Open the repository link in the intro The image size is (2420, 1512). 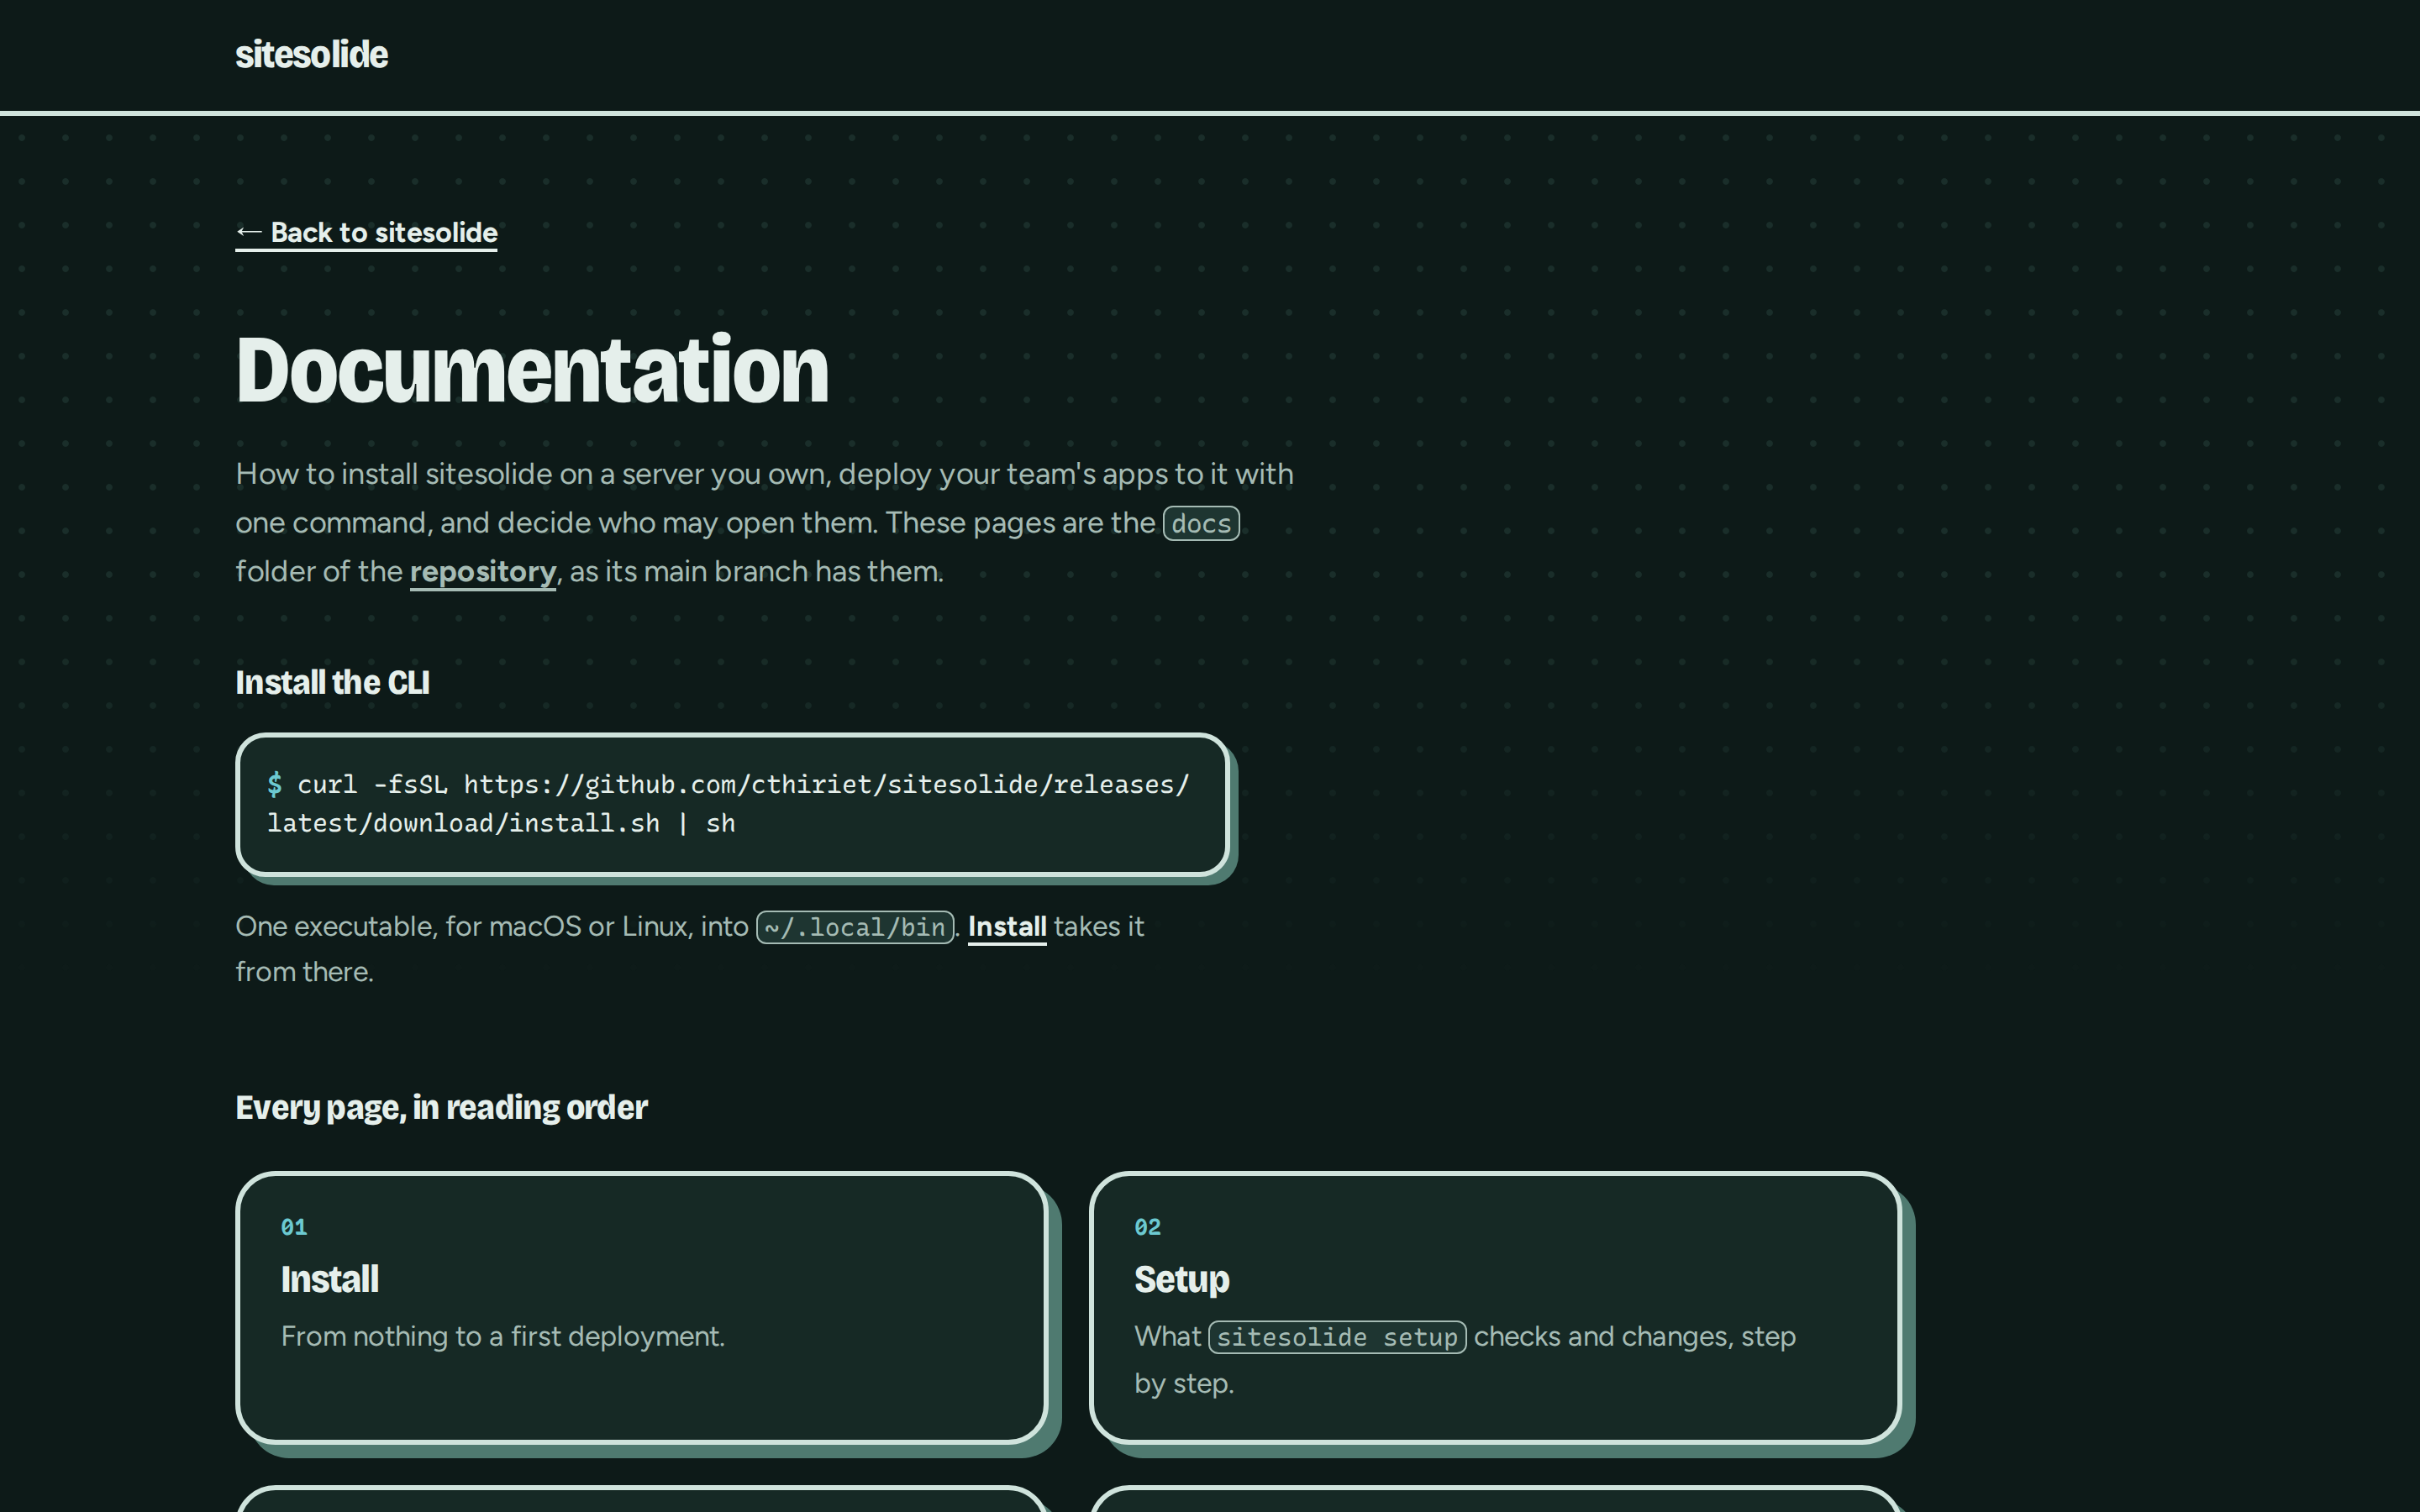[483, 572]
